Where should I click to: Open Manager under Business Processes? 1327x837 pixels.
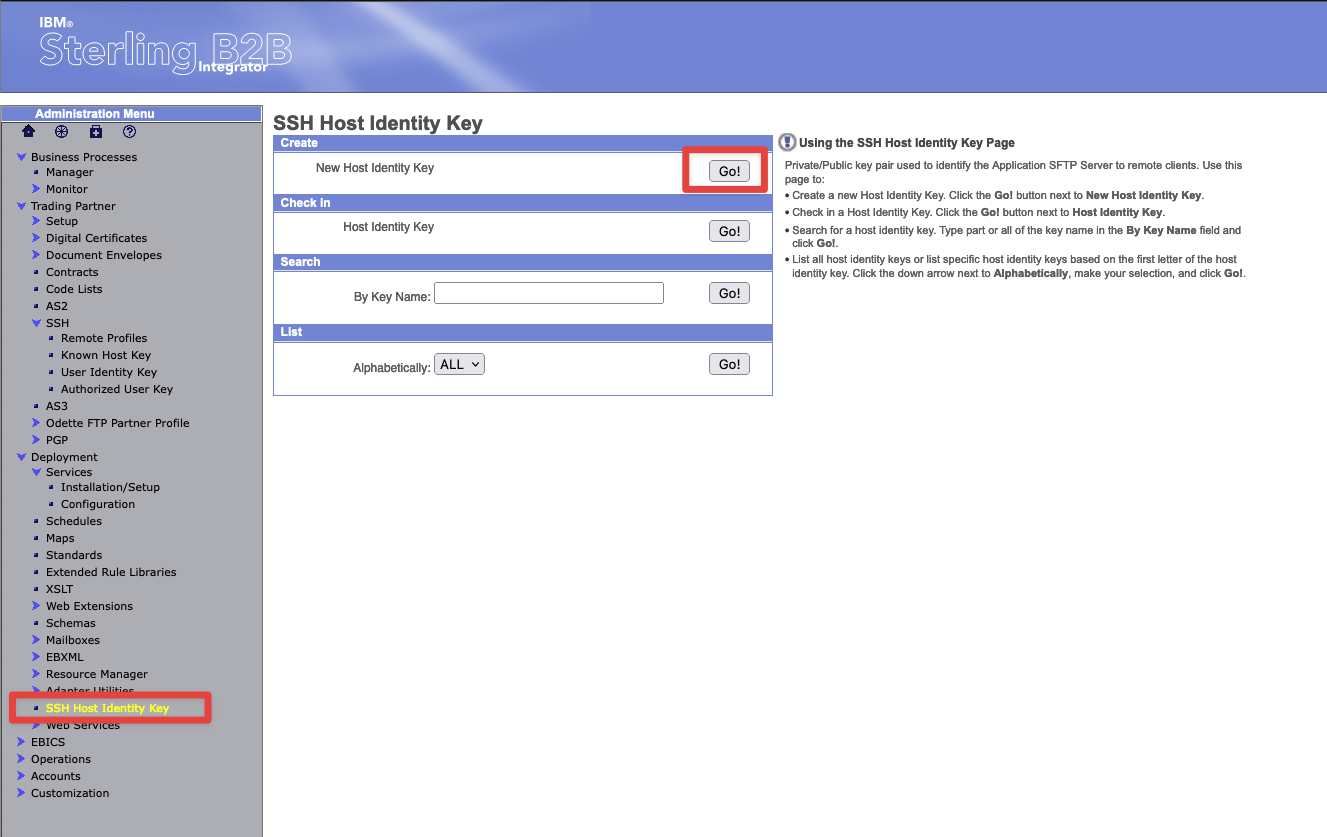[69, 172]
